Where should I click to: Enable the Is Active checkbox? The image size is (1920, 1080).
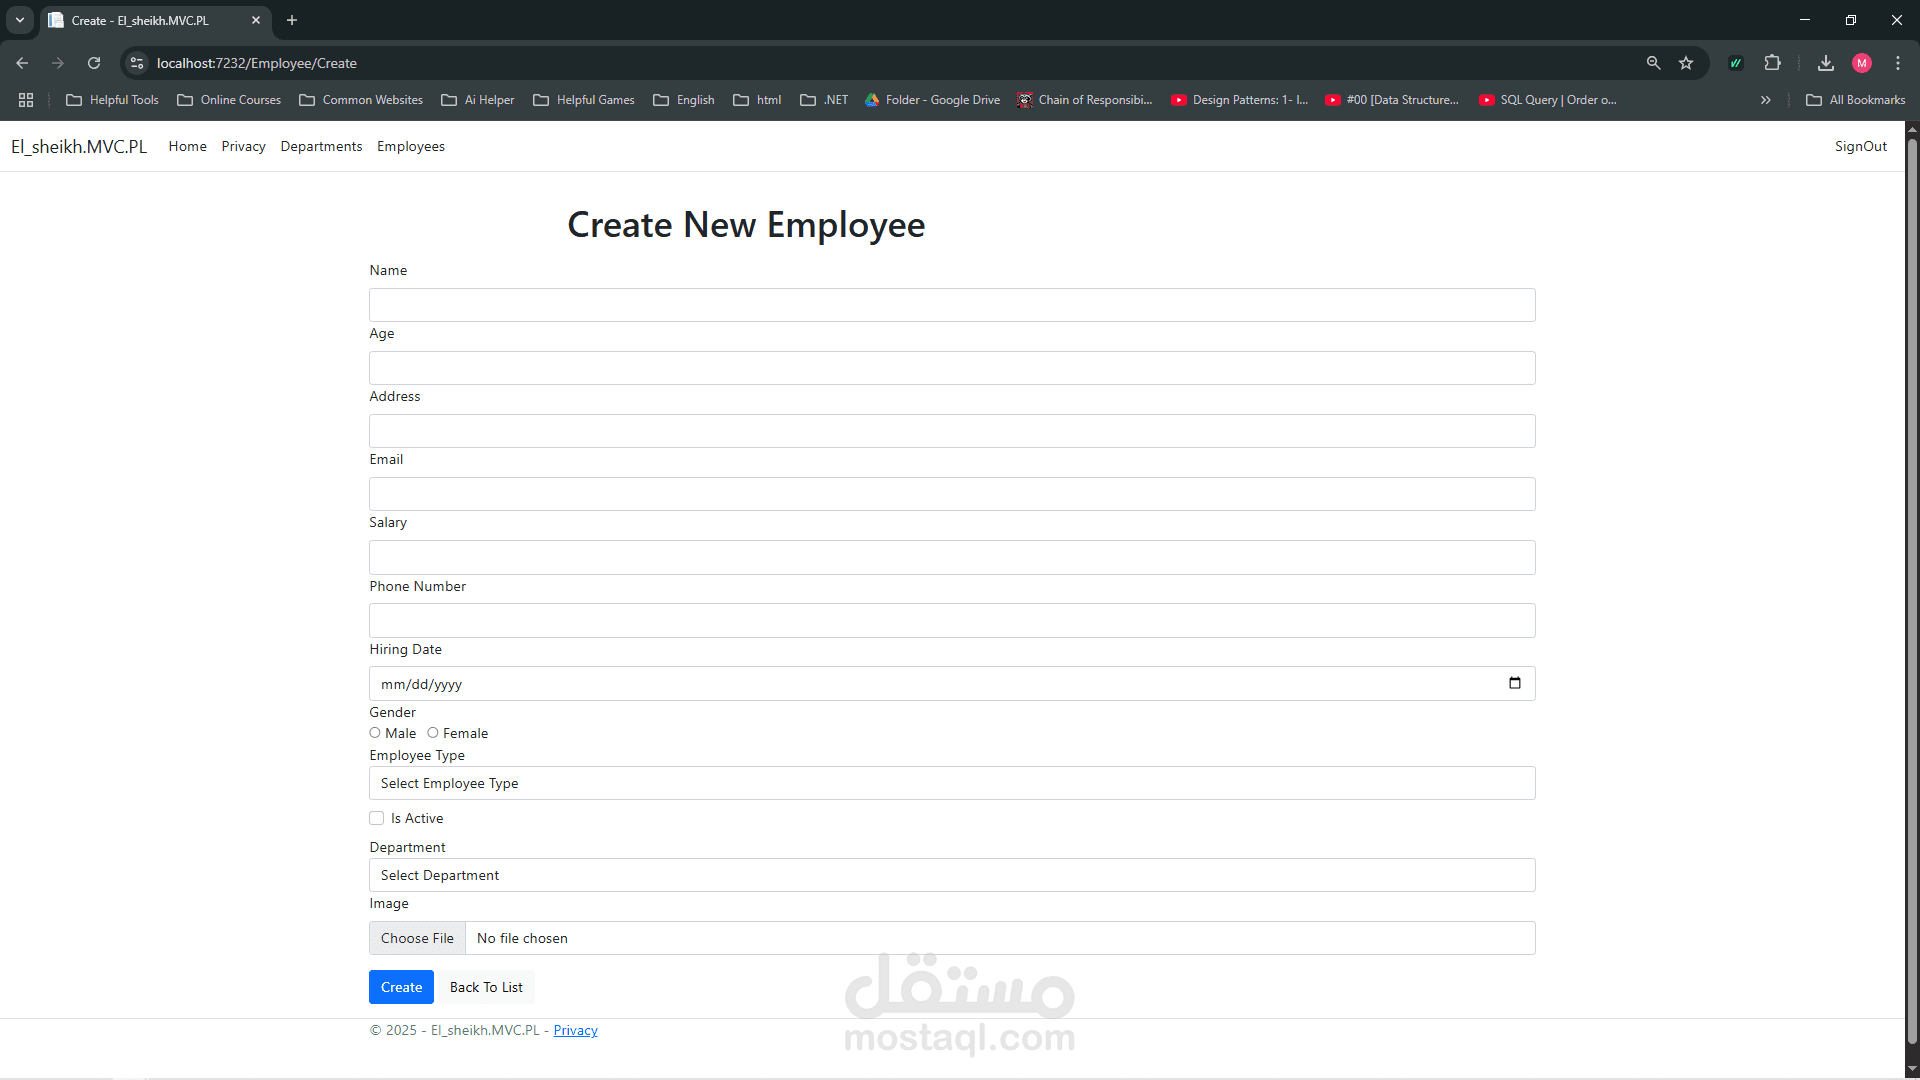coord(377,818)
